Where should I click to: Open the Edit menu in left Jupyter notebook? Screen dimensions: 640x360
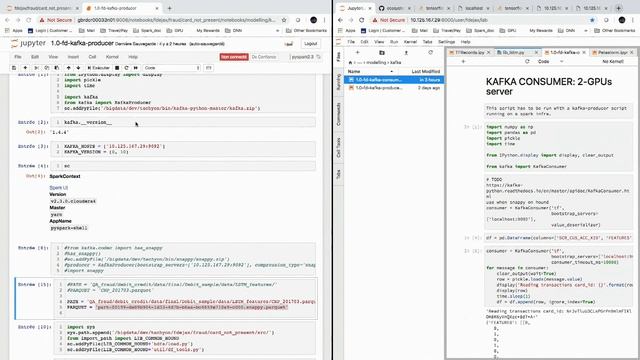35,57
